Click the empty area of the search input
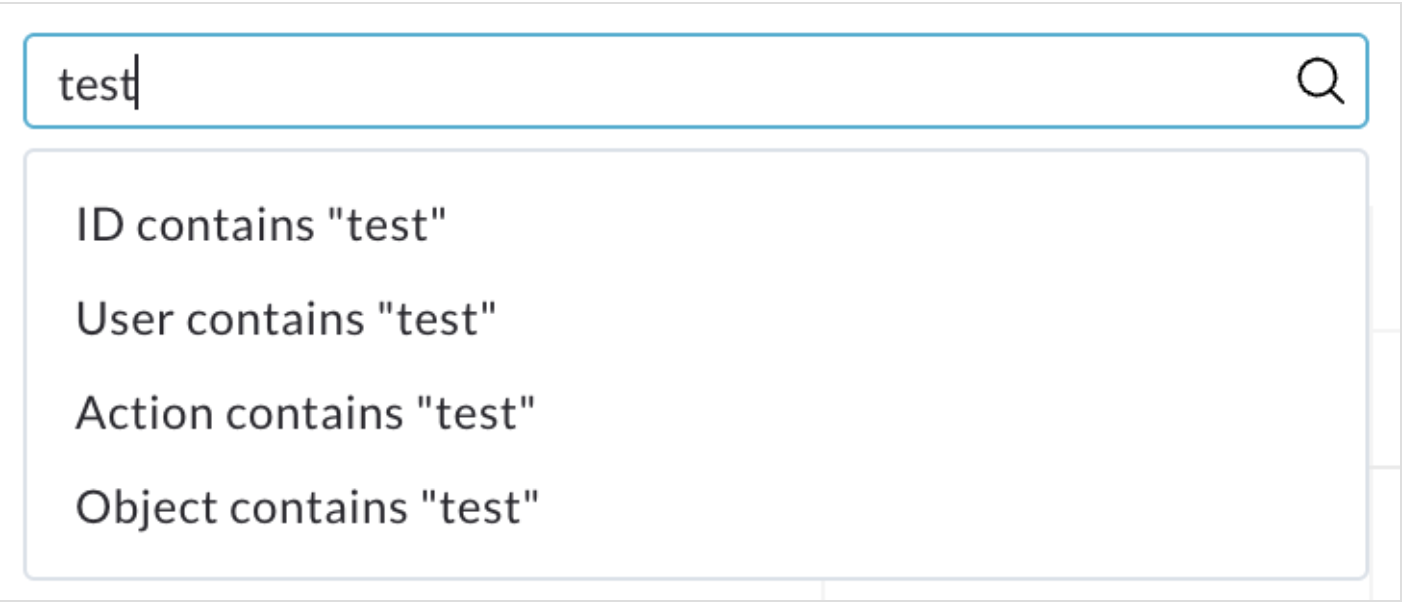The image size is (1406, 606). pos(715,82)
